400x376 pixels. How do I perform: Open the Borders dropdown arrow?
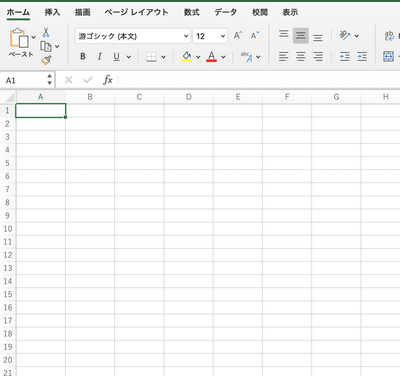pyautogui.click(x=163, y=57)
